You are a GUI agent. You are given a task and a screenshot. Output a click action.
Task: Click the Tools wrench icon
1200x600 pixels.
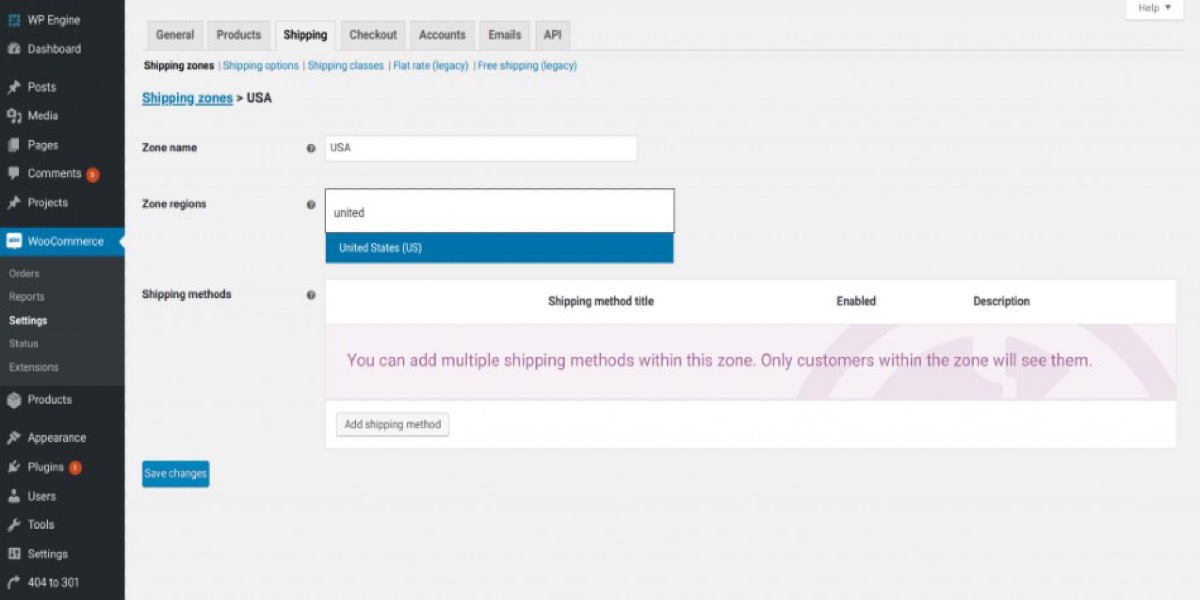(x=14, y=525)
